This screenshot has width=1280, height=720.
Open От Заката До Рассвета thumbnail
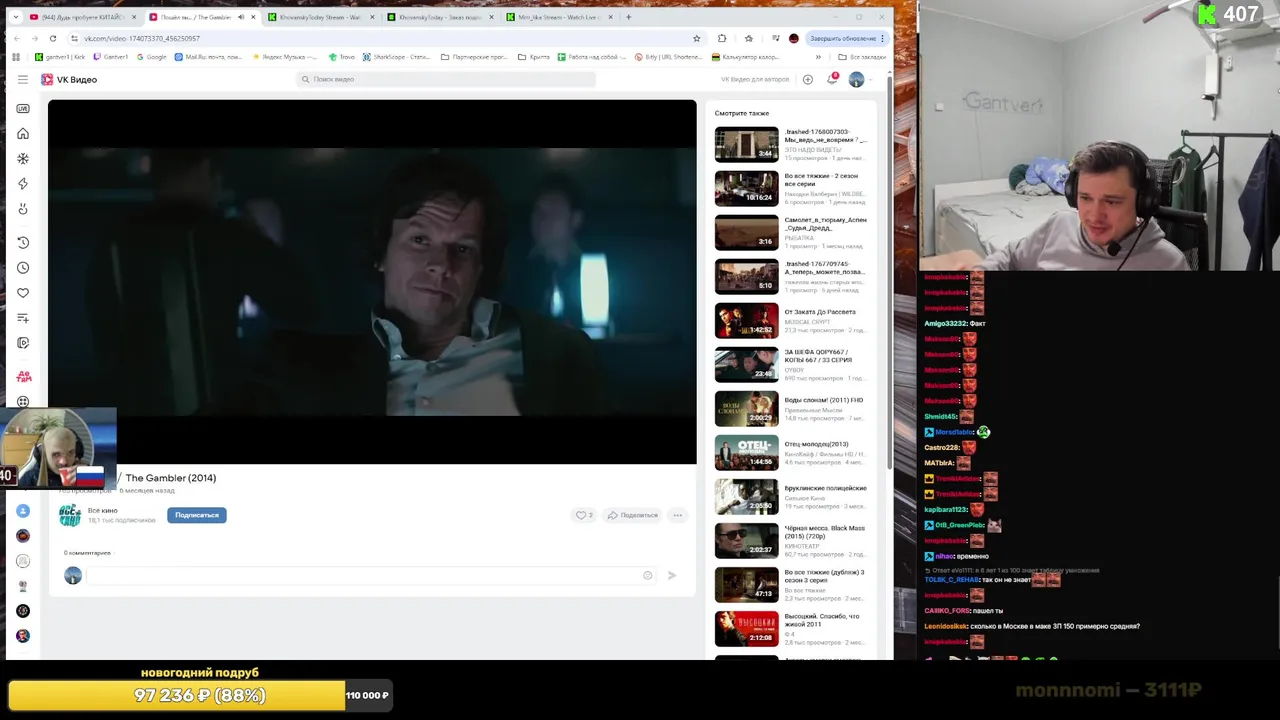coord(746,320)
